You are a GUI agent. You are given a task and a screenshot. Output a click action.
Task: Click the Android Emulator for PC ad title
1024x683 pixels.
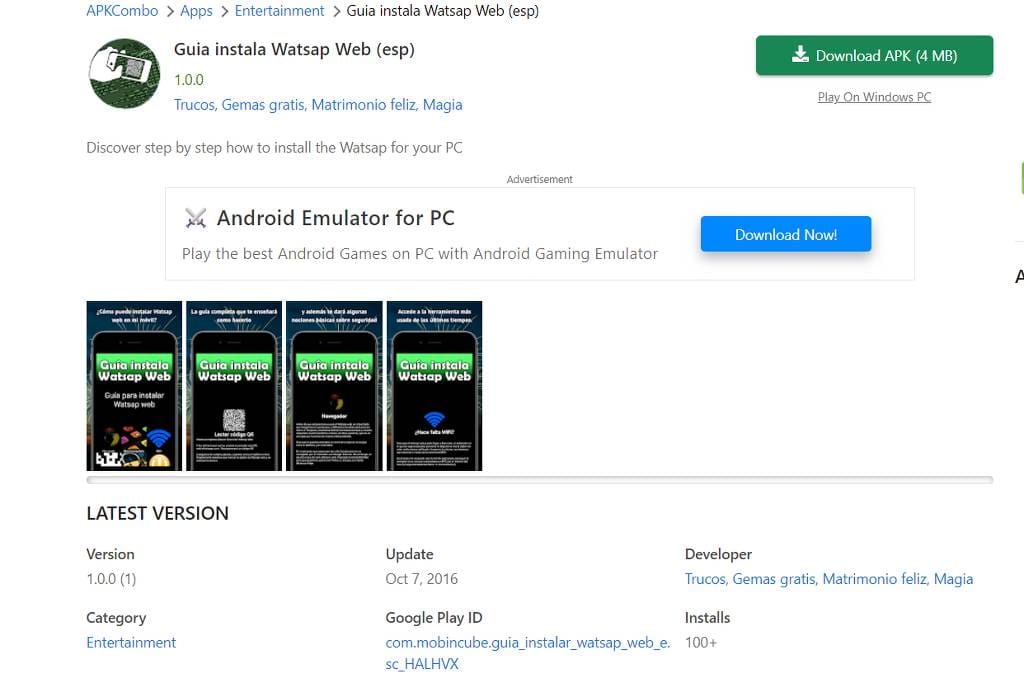[x=335, y=218]
